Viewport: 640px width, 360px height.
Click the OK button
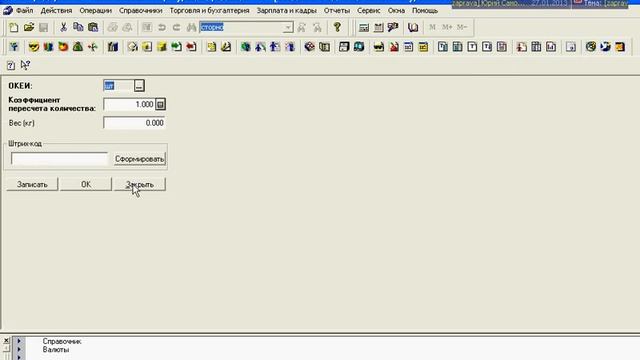pyautogui.click(x=86, y=184)
